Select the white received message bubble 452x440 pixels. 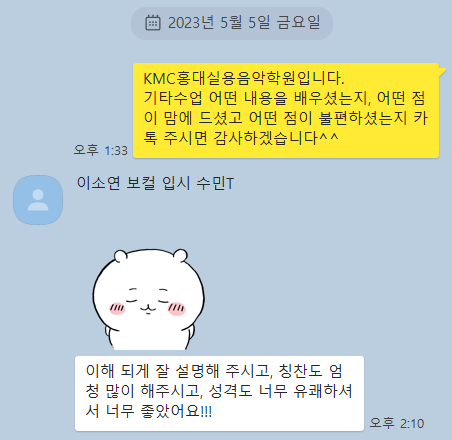[x=219, y=393]
